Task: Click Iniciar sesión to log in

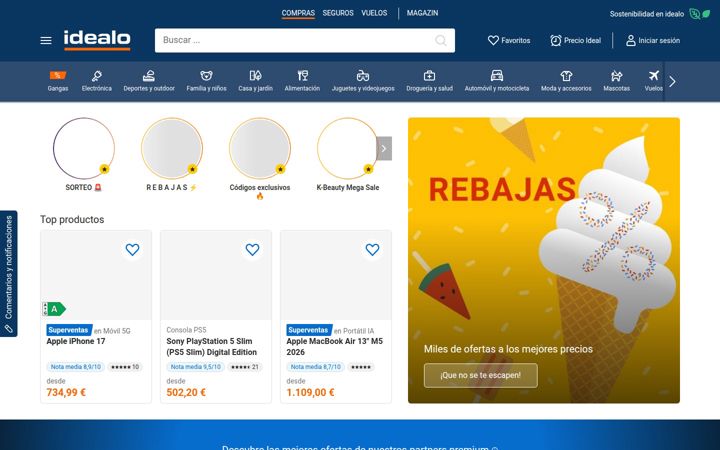Action: click(x=652, y=40)
